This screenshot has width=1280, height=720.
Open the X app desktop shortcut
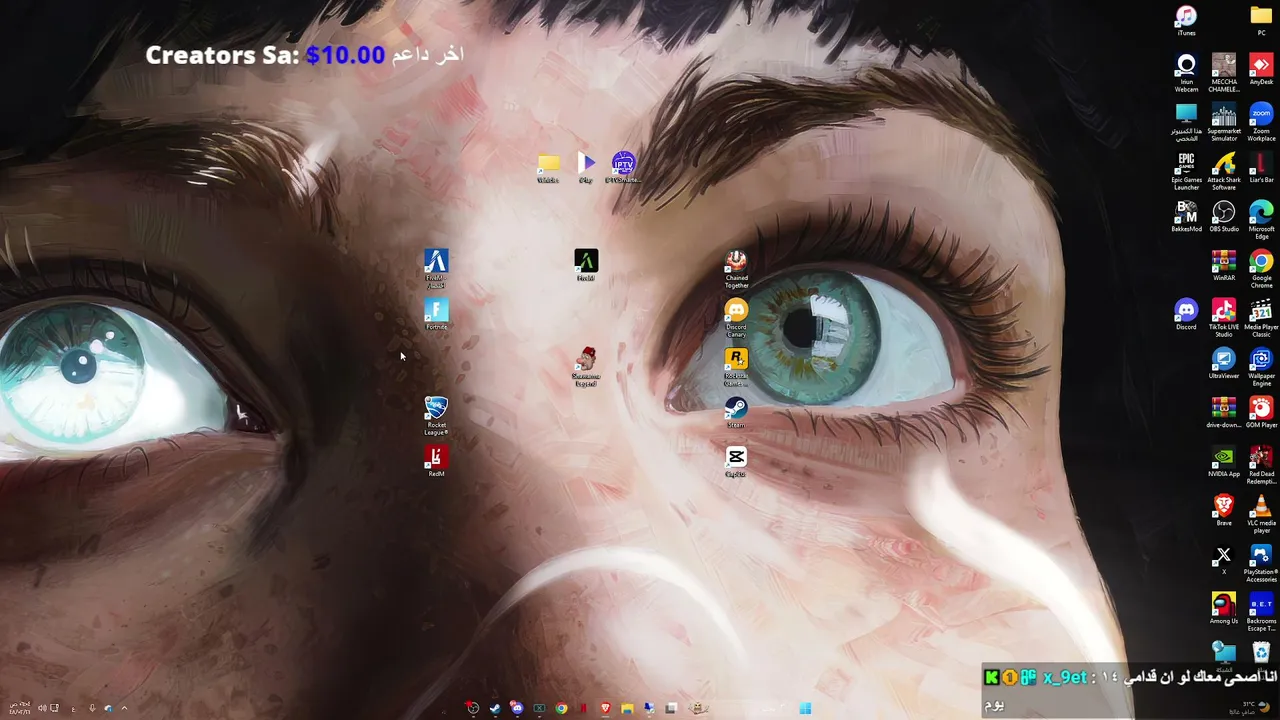click(1224, 558)
